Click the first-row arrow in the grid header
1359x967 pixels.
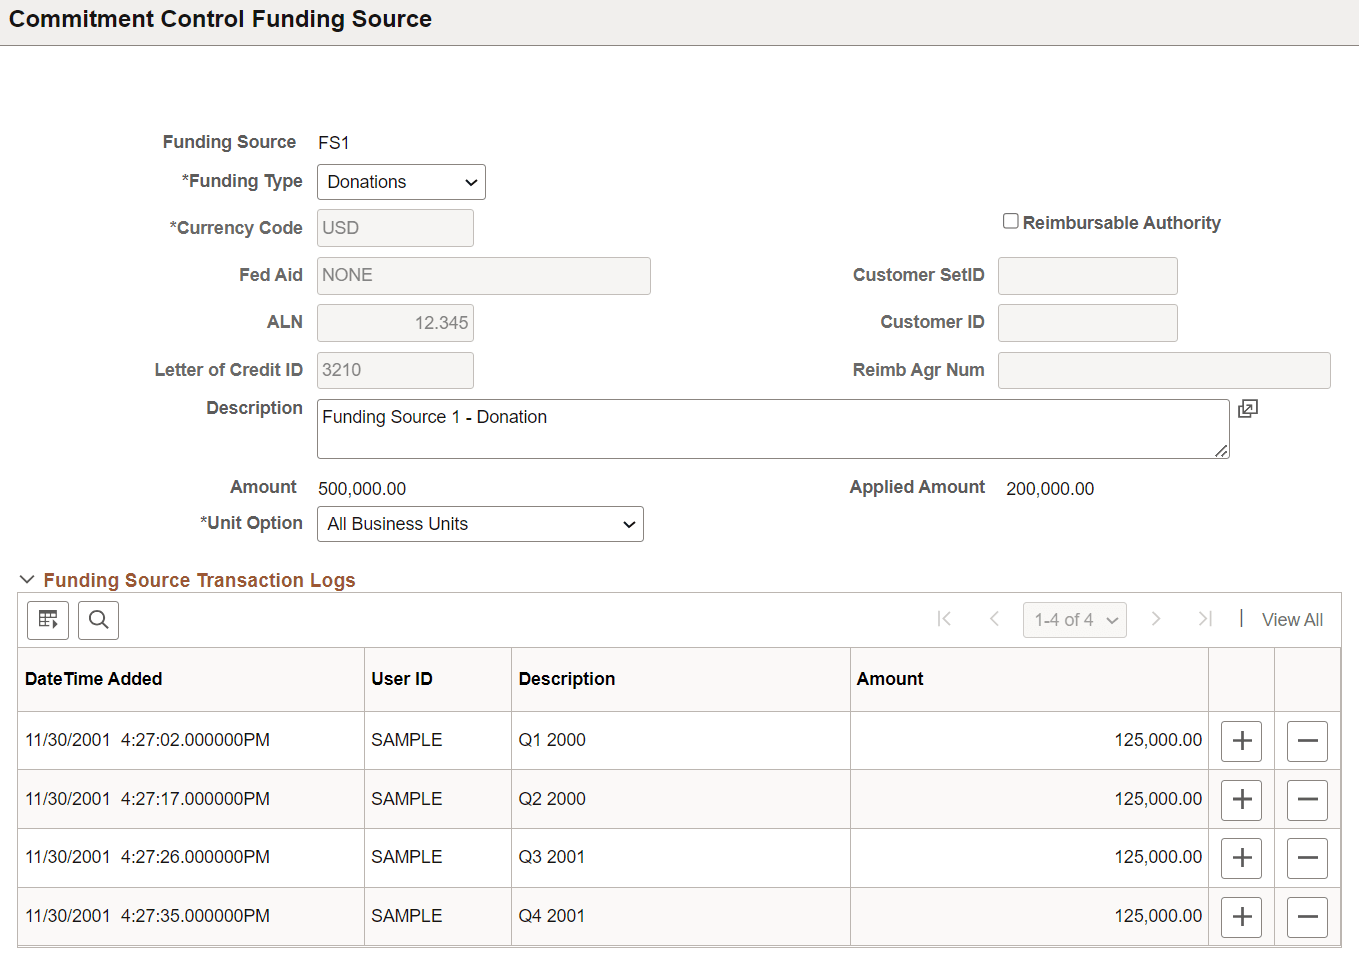coord(944,620)
